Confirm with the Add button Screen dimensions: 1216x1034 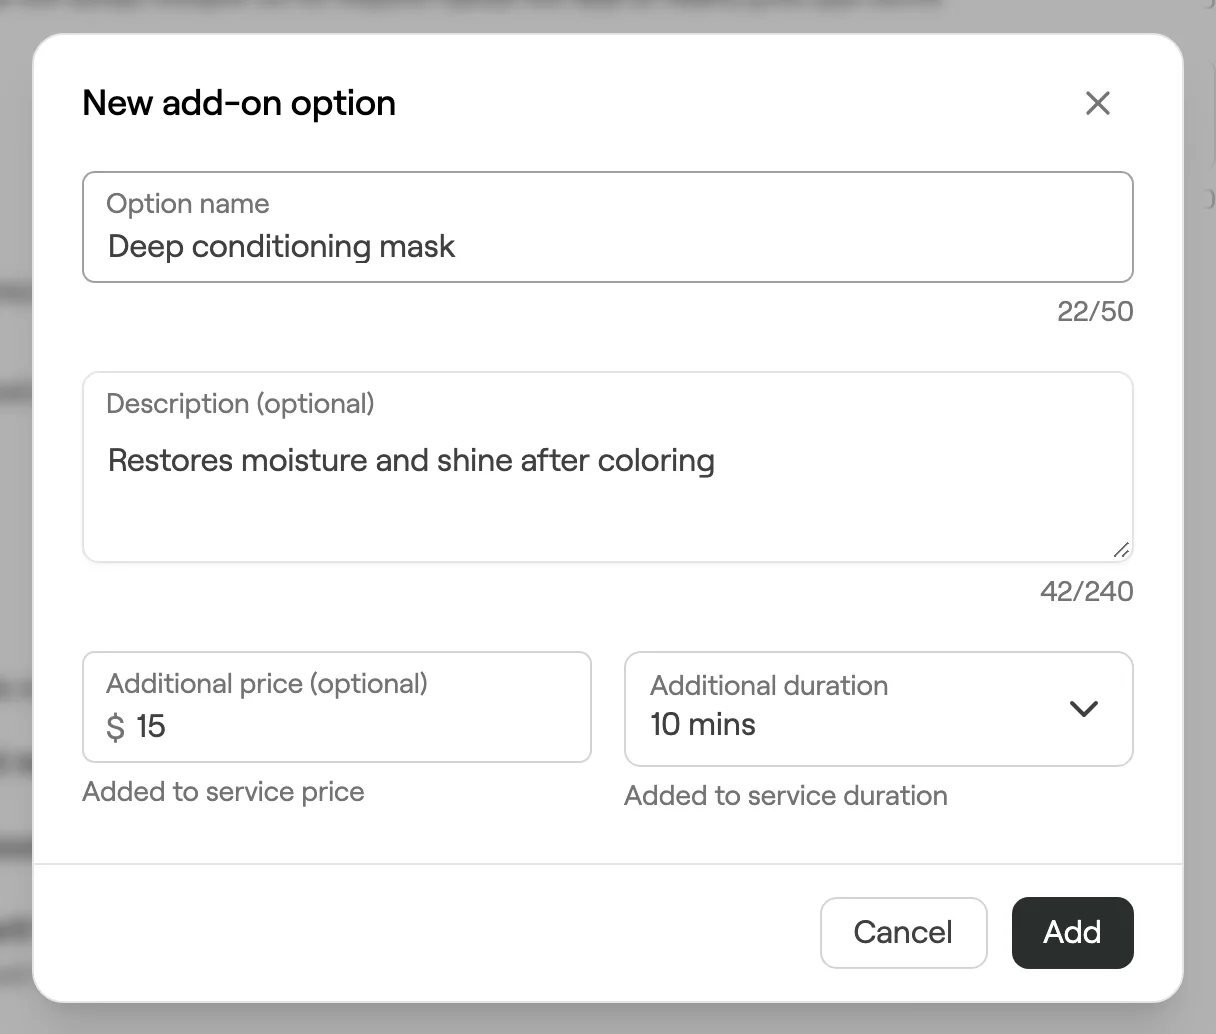1073,933
